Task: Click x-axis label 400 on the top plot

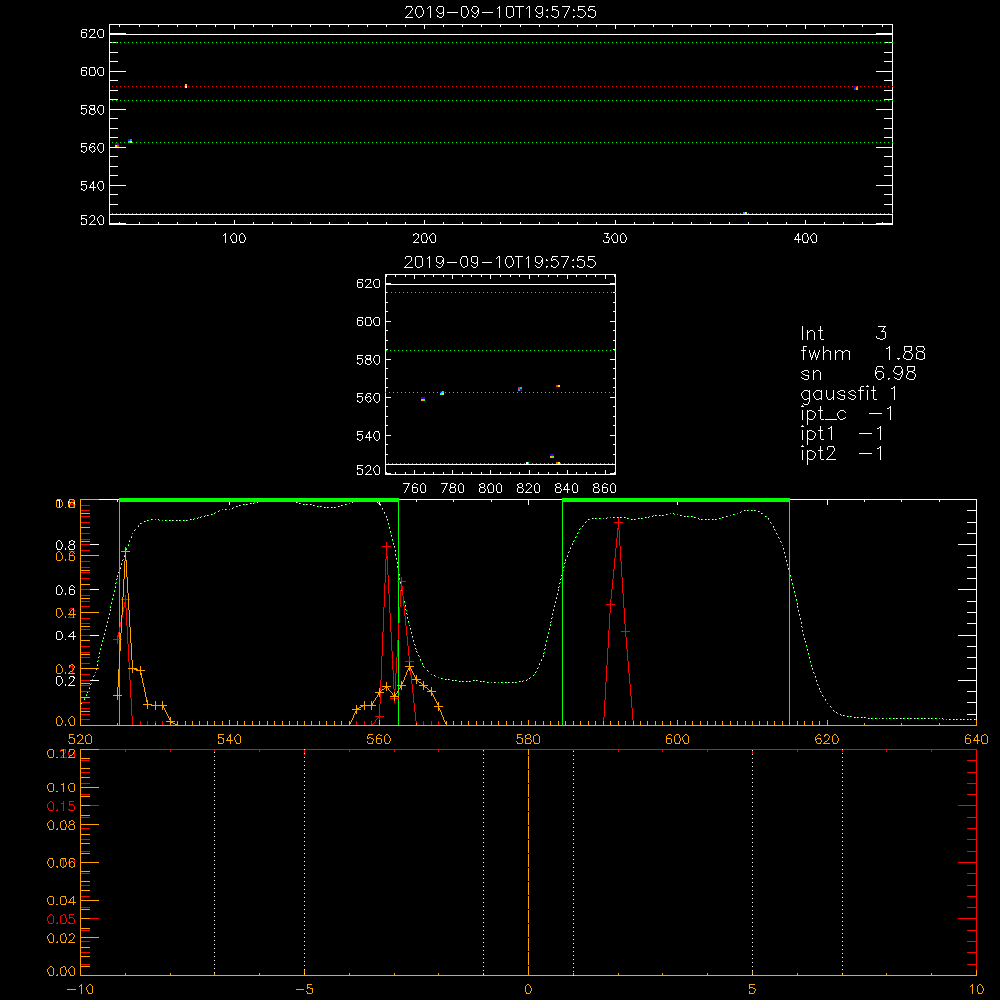Action: coord(805,239)
